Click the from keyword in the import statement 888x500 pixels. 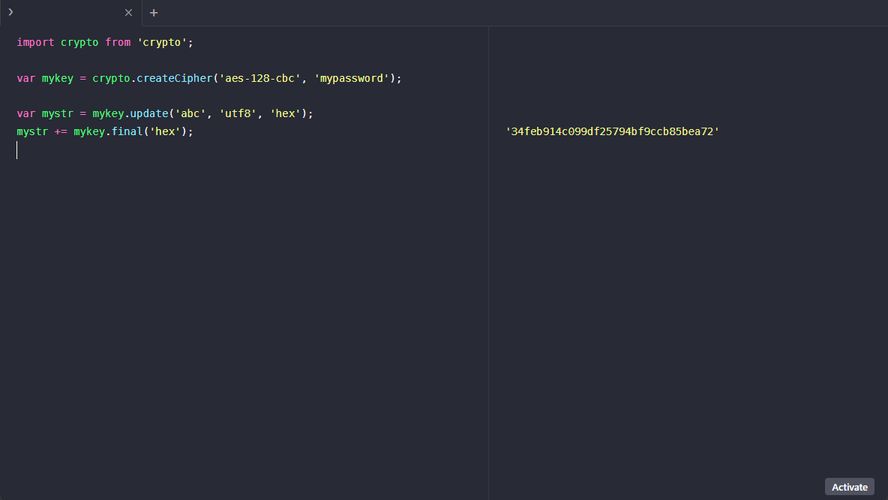[118, 42]
